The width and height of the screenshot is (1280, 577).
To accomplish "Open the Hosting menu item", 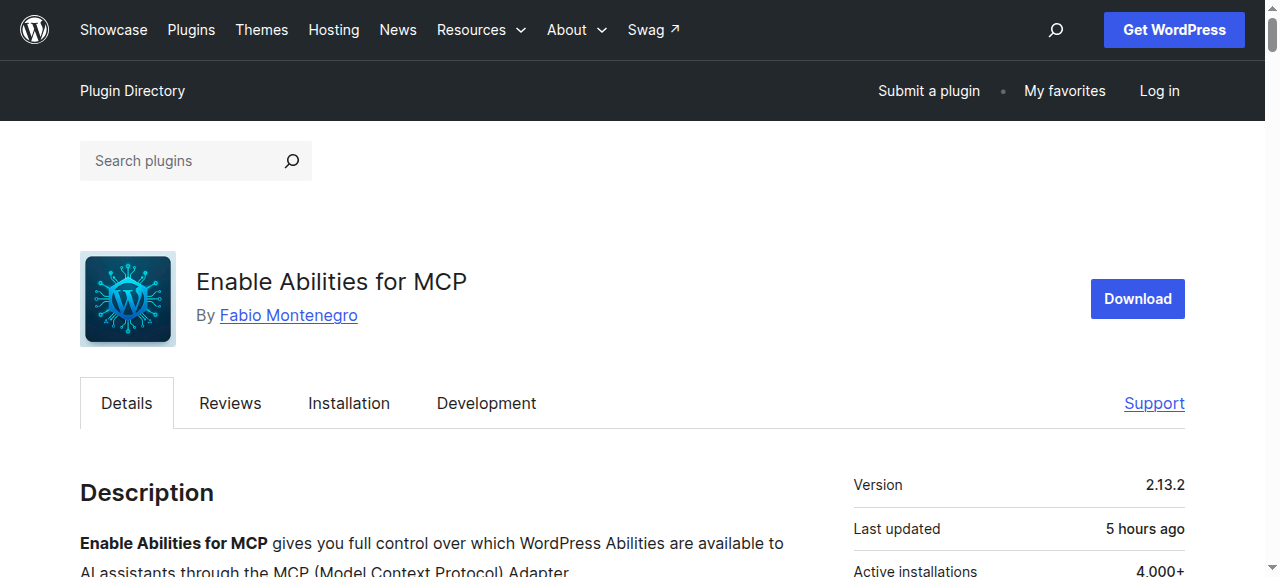I will point(334,30).
